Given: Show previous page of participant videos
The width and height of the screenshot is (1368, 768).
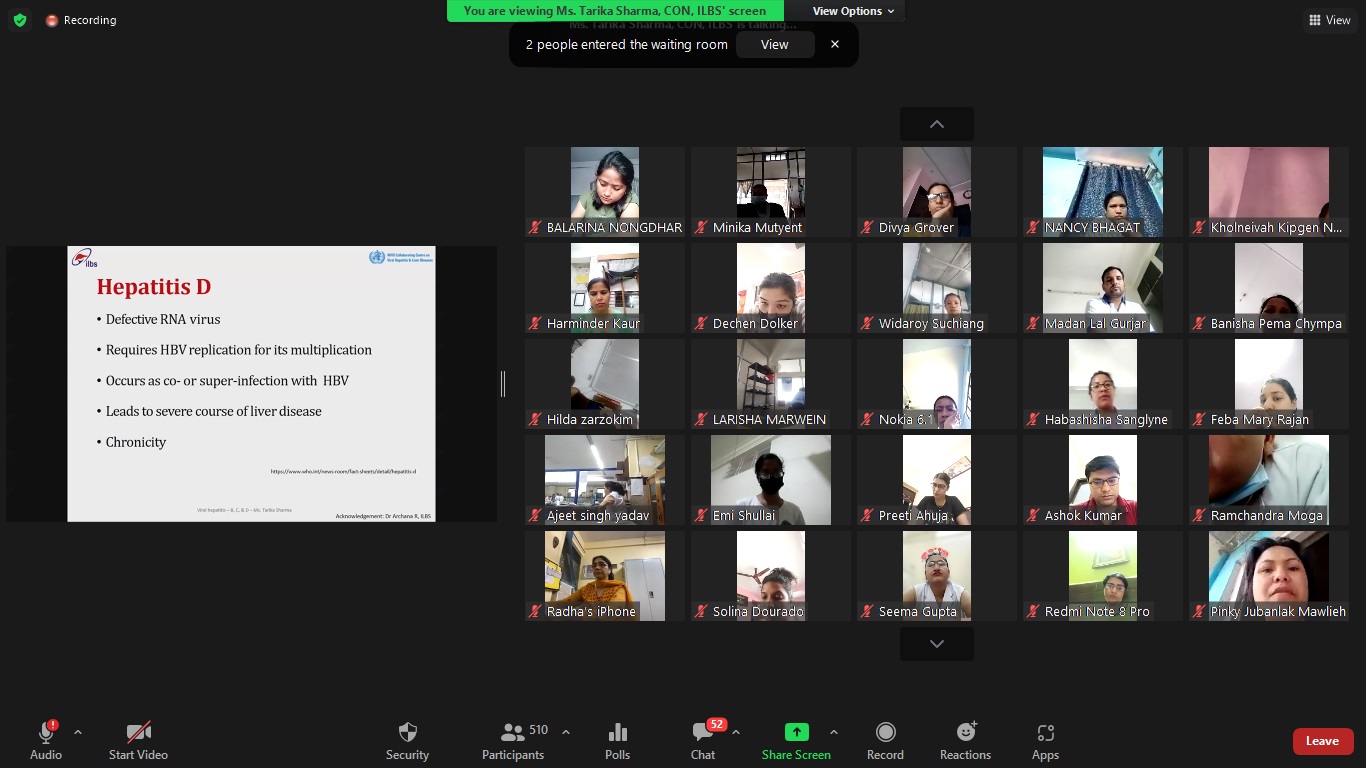Looking at the screenshot, I should 937,124.
